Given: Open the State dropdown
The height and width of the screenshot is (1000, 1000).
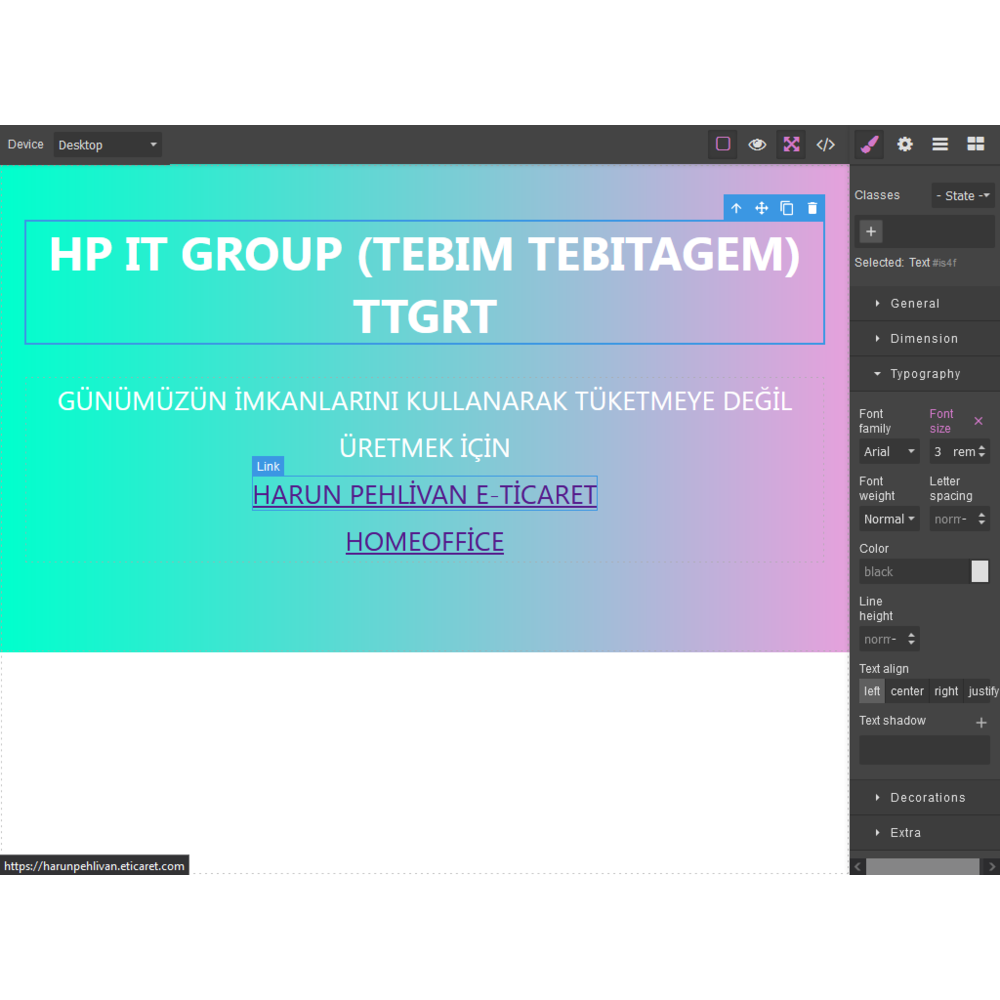Looking at the screenshot, I should coord(962,196).
